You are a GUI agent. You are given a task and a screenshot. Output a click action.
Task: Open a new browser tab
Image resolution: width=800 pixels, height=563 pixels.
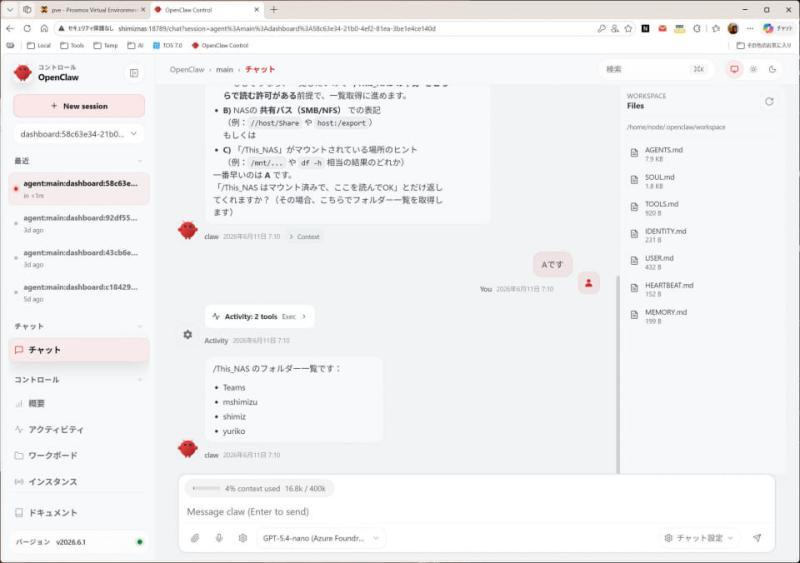pyautogui.click(x=273, y=10)
